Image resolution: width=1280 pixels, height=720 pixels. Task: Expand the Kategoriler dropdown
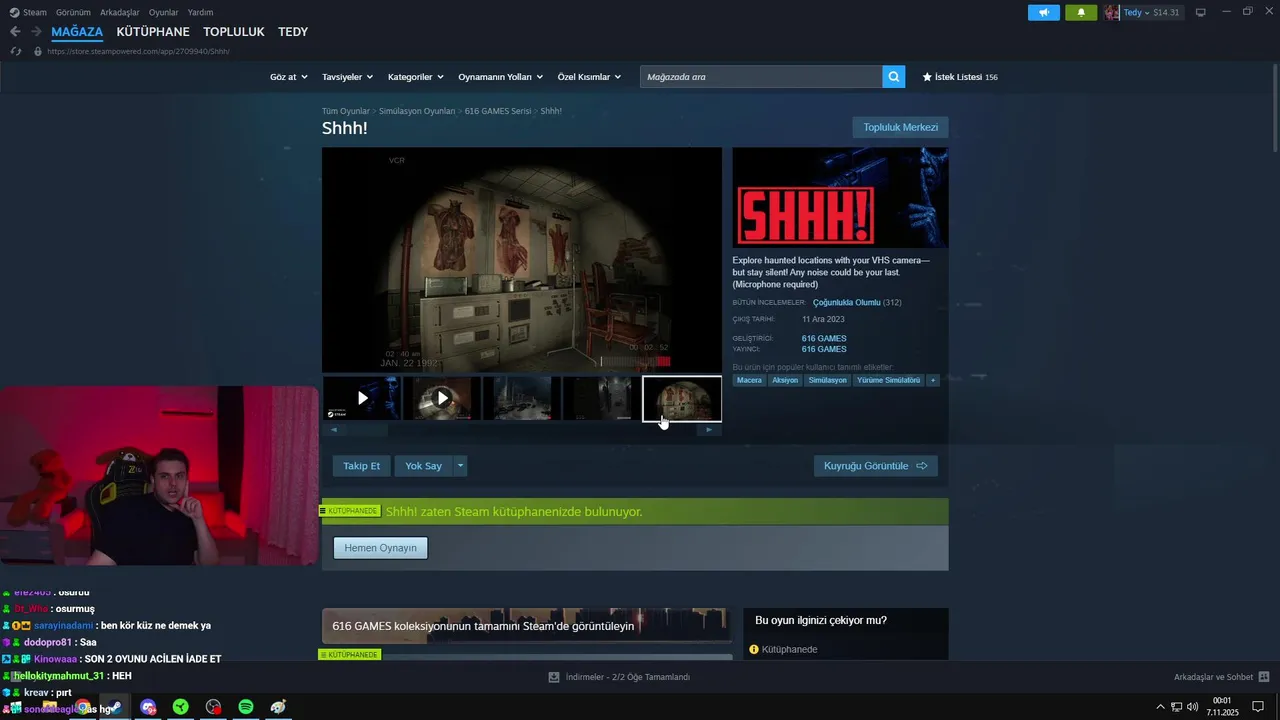click(415, 77)
